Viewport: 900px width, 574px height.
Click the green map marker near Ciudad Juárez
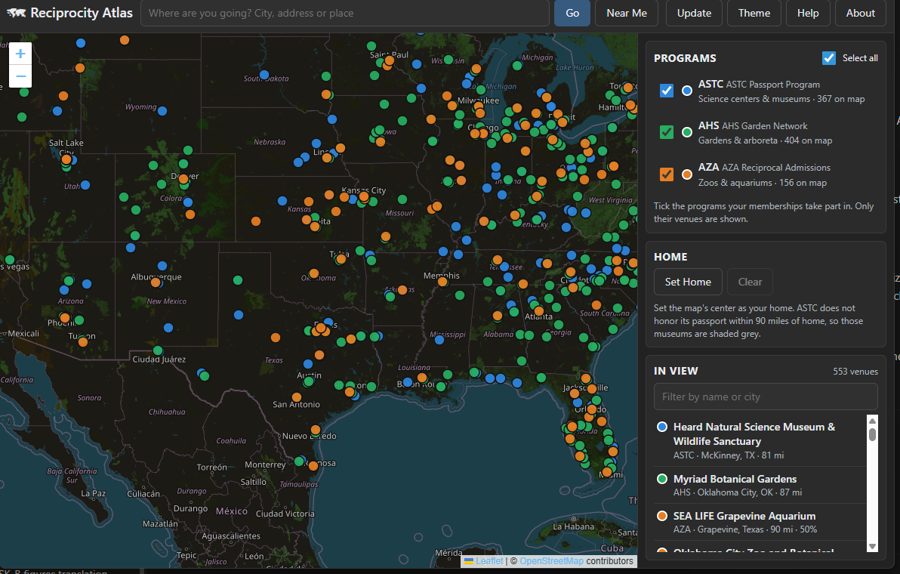(x=158, y=350)
